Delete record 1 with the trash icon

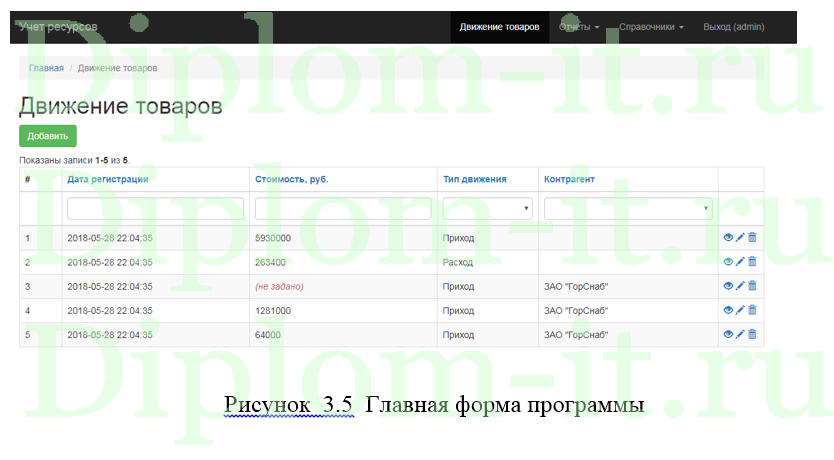pyautogui.click(x=752, y=237)
